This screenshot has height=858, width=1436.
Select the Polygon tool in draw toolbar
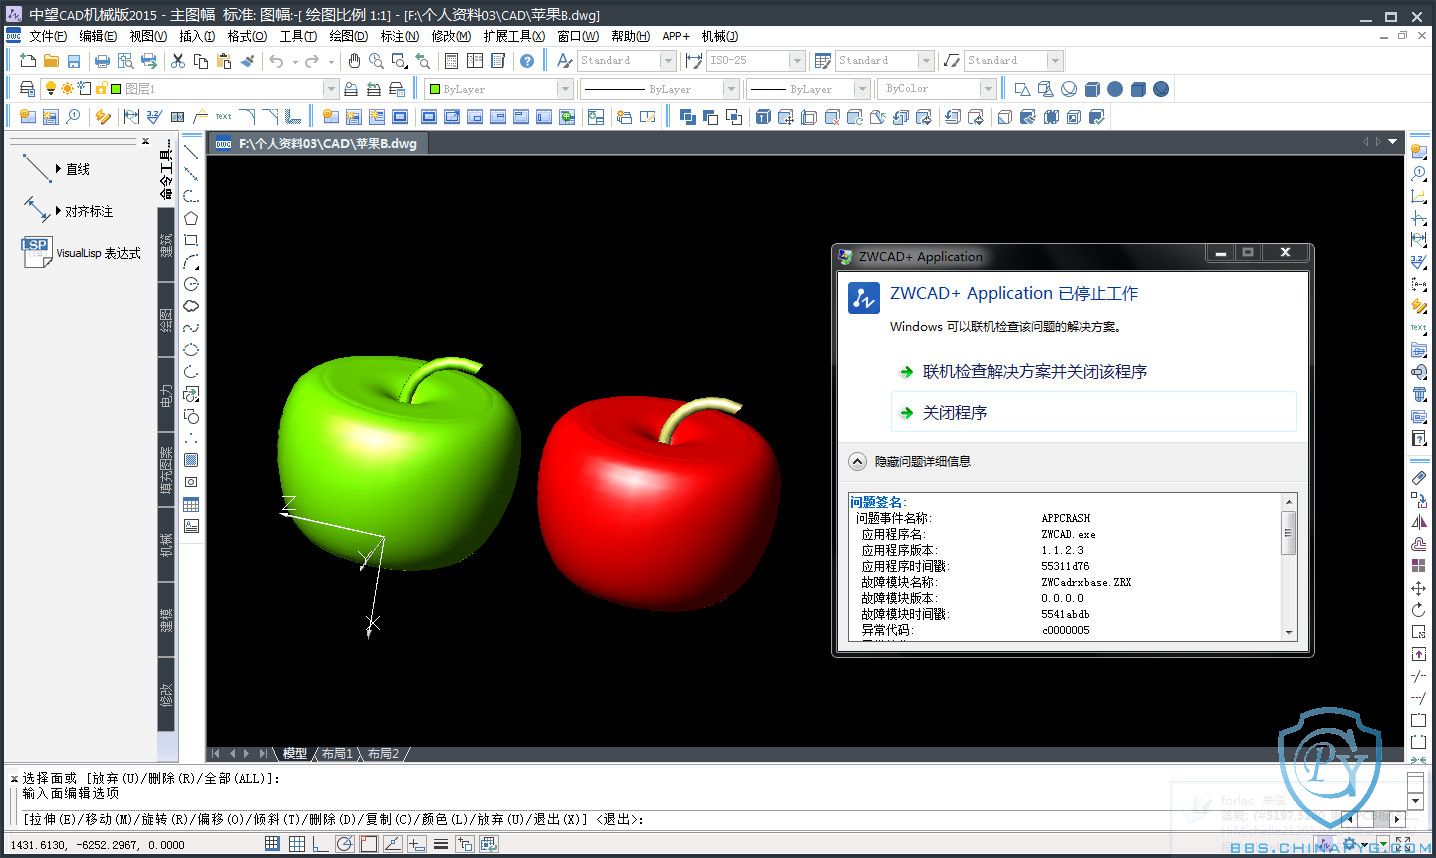point(191,218)
